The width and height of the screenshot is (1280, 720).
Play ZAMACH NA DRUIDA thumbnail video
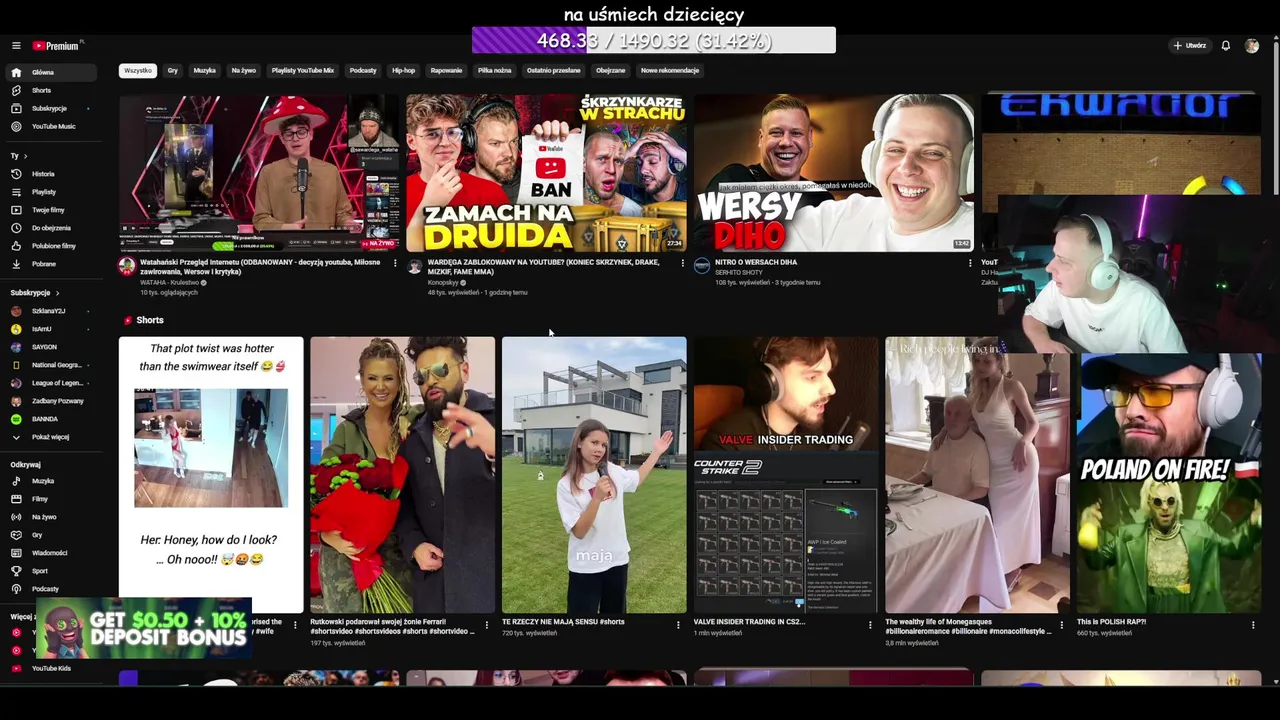point(546,172)
